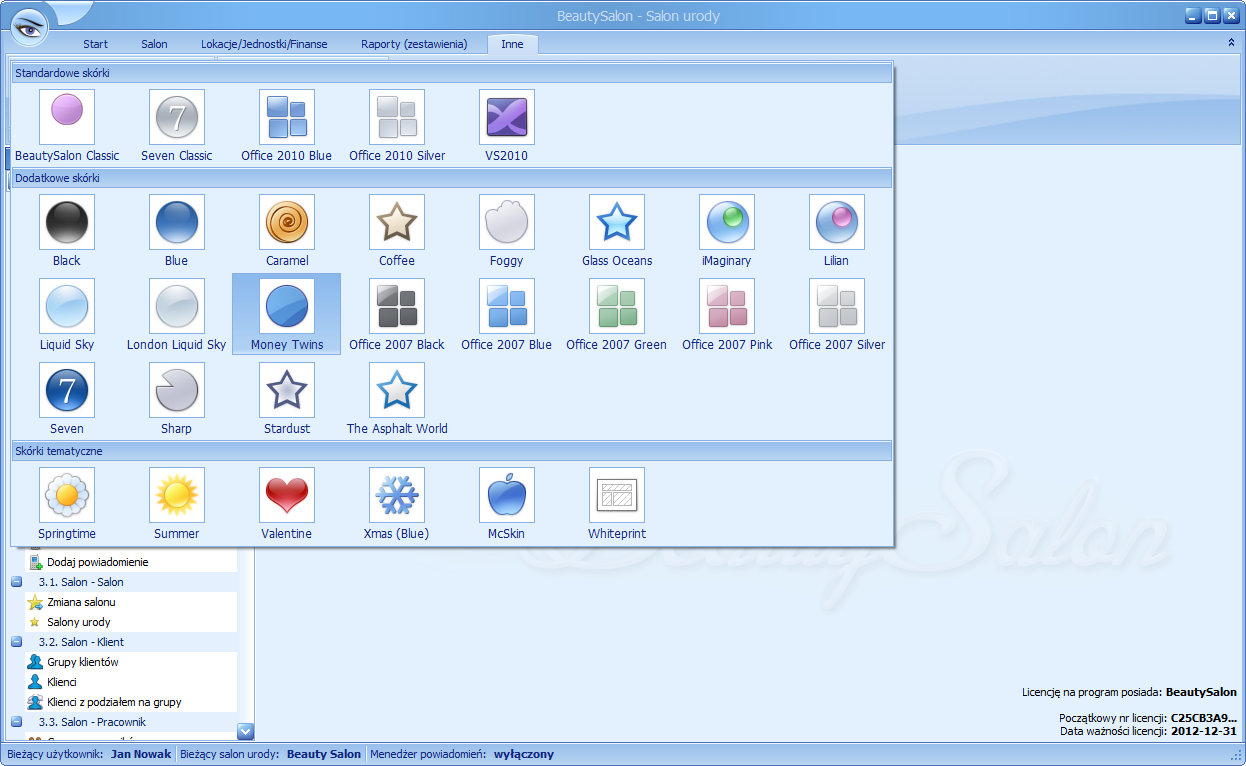Image resolution: width=1246 pixels, height=766 pixels.
Task: Choose the iMaginary skin
Action: click(727, 231)
